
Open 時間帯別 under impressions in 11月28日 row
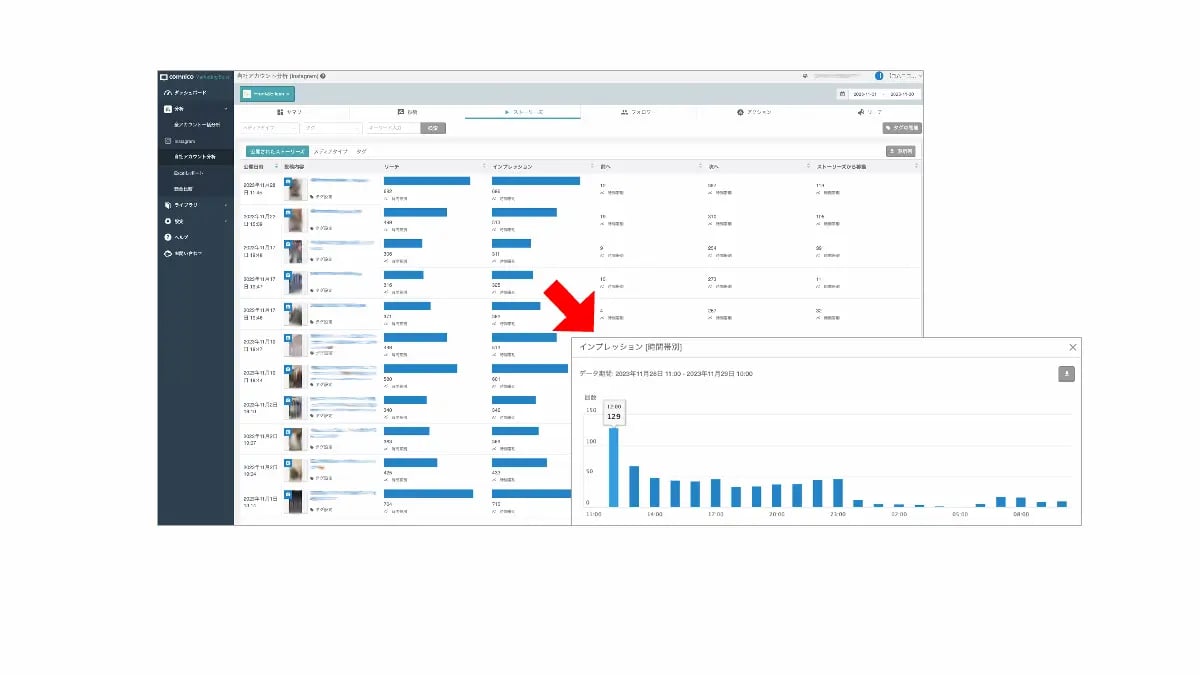tap(503, 198)
